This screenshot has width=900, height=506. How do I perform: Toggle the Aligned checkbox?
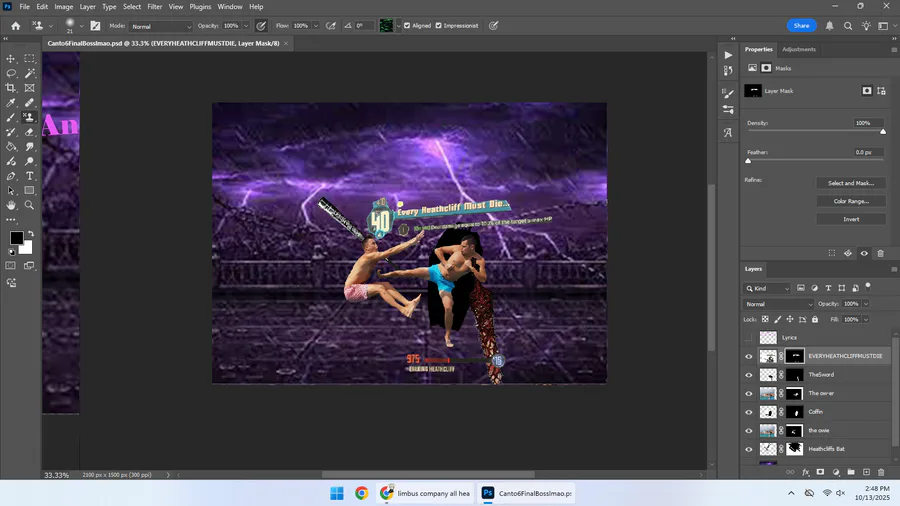click(x=407, y=26)
